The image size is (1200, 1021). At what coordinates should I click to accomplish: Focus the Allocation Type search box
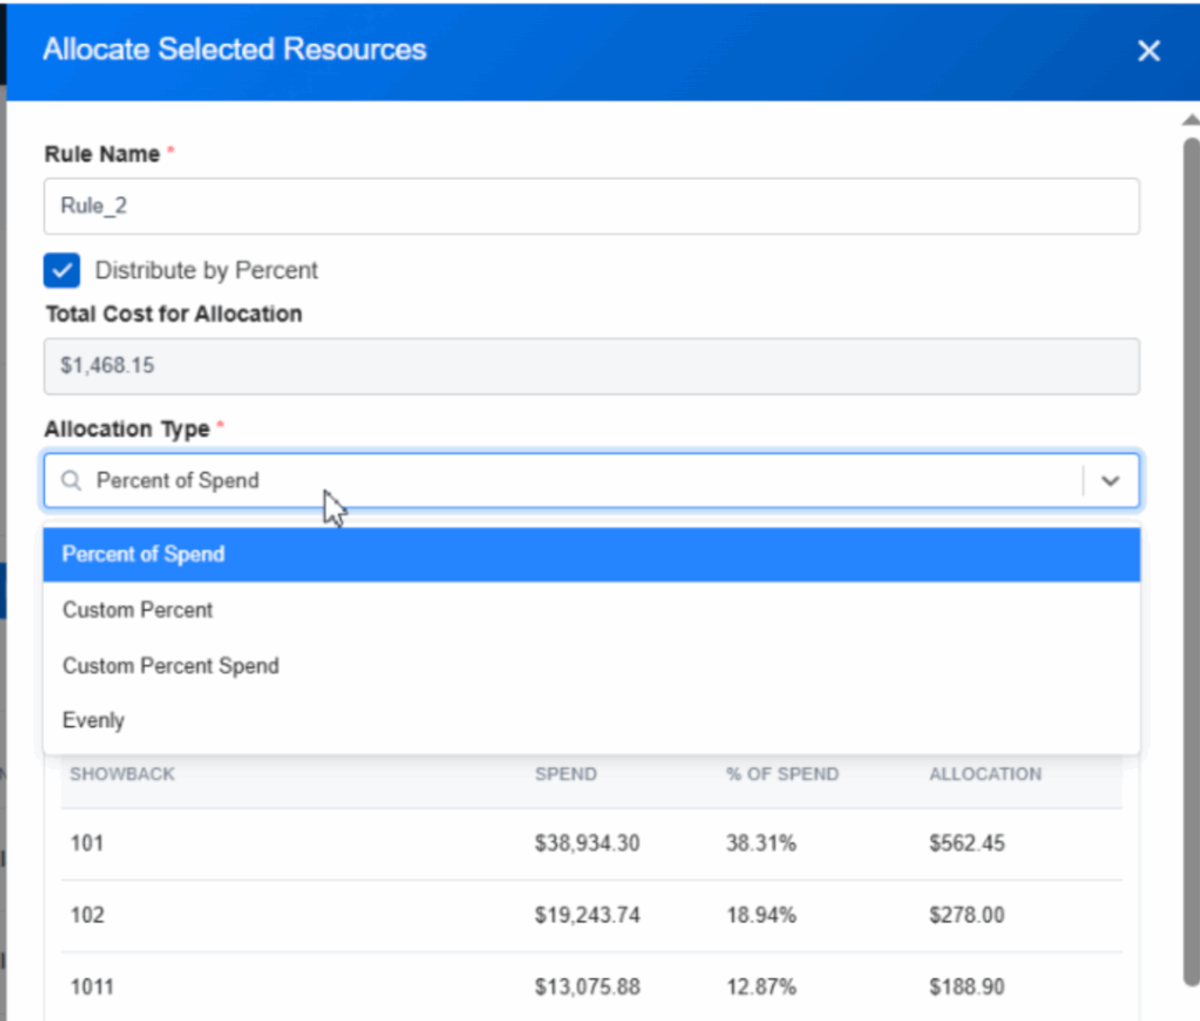[585, 481]
